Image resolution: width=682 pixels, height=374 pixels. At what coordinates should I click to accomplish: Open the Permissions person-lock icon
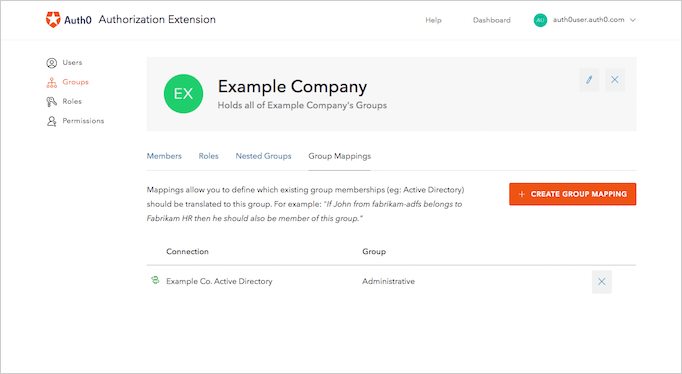point(51,121)
